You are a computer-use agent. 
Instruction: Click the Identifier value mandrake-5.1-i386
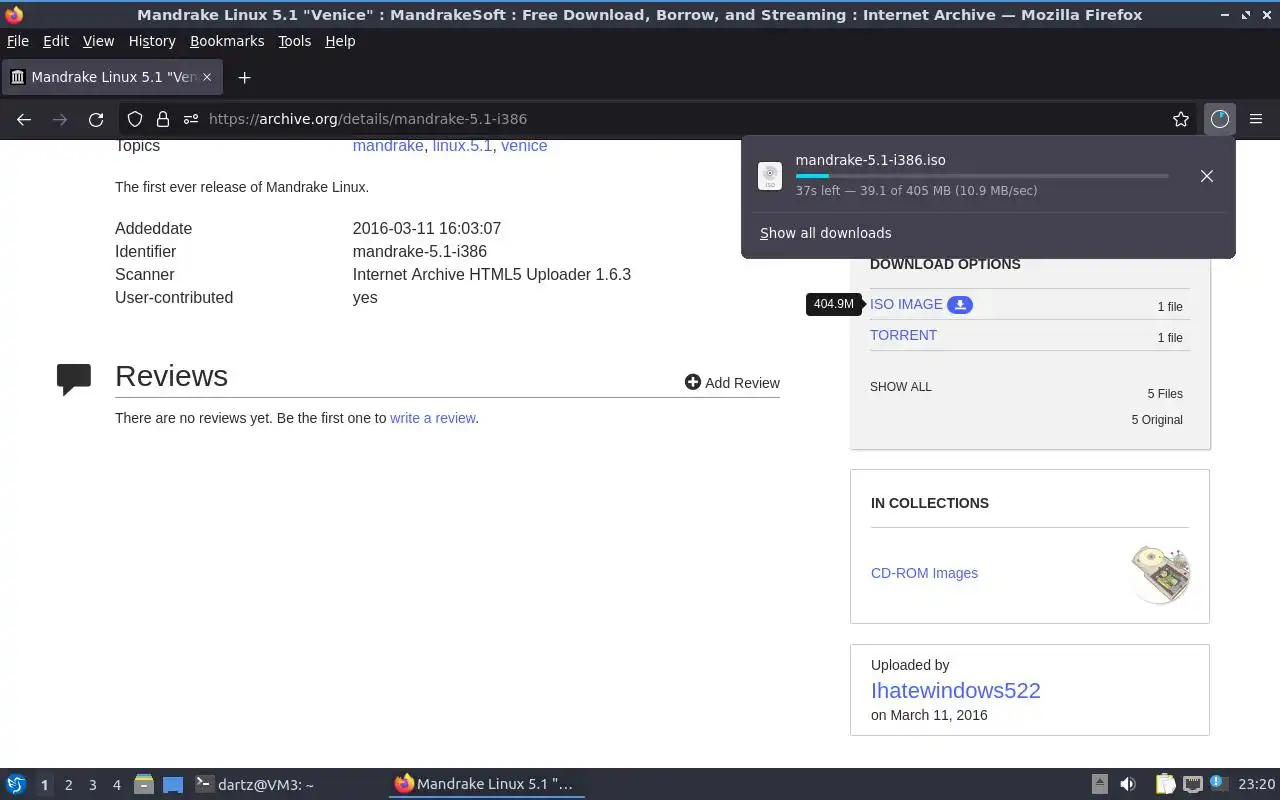420,252
